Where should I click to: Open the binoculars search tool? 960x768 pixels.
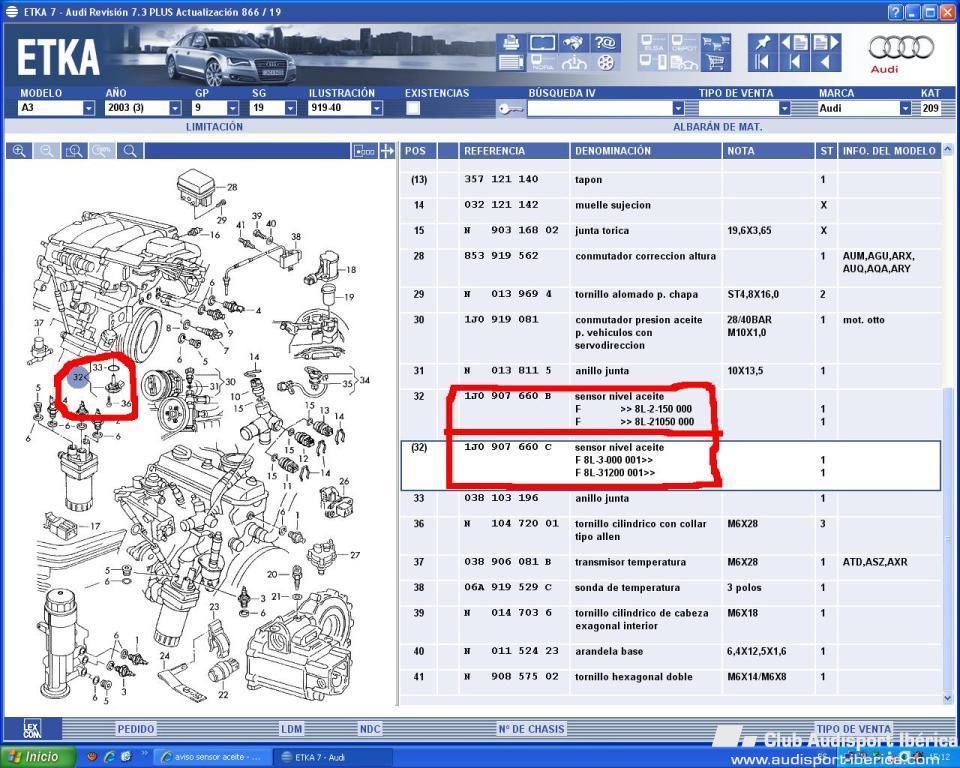574,42
